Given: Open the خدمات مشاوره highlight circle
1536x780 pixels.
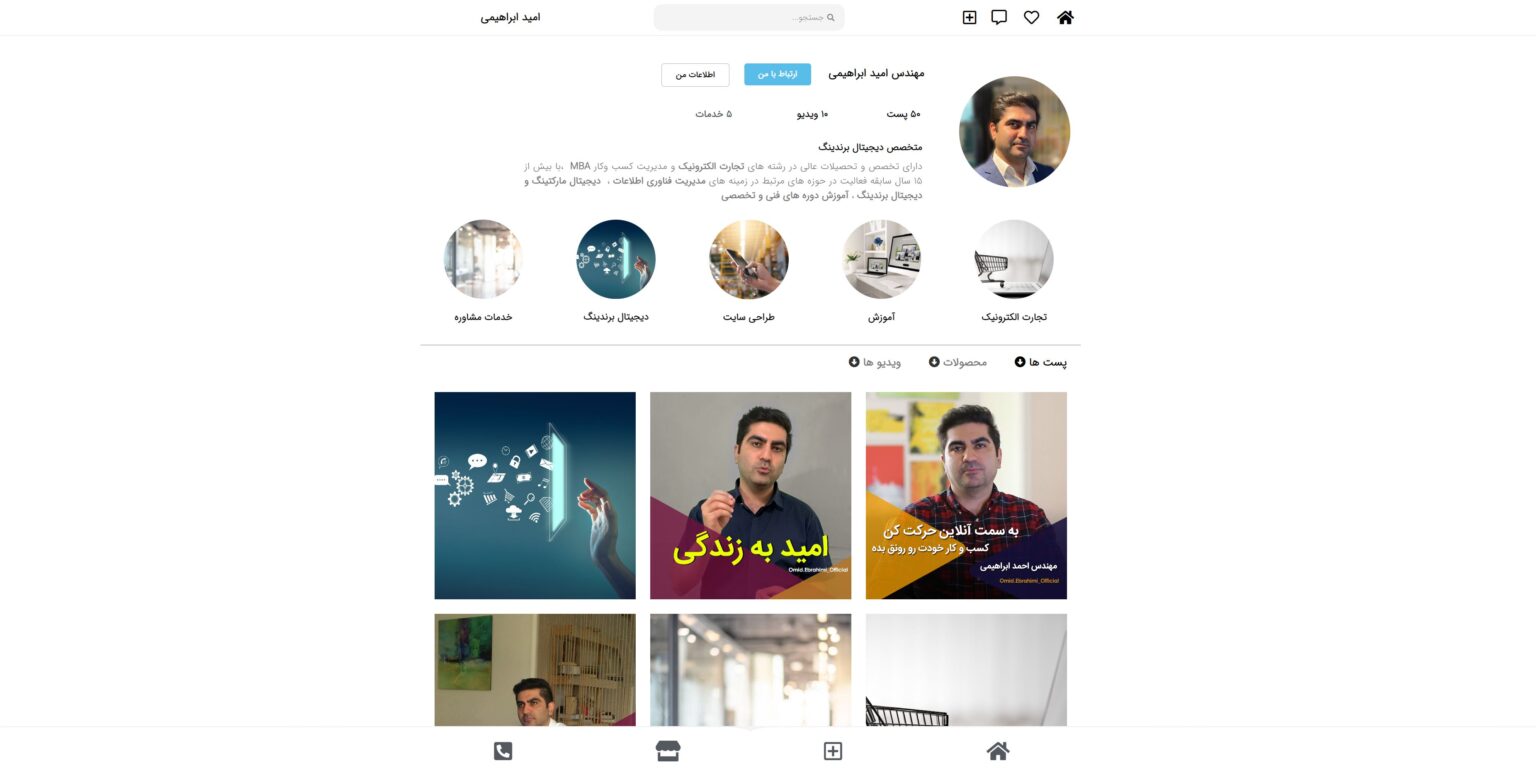Looking at the screenshot, I should tap(483, 260).
